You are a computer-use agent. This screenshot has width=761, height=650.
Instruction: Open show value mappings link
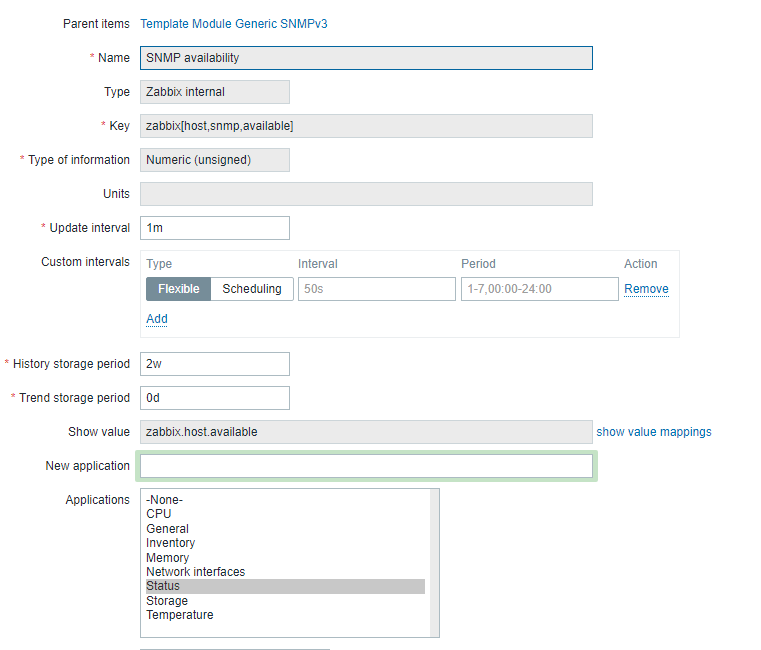[654, 432]
